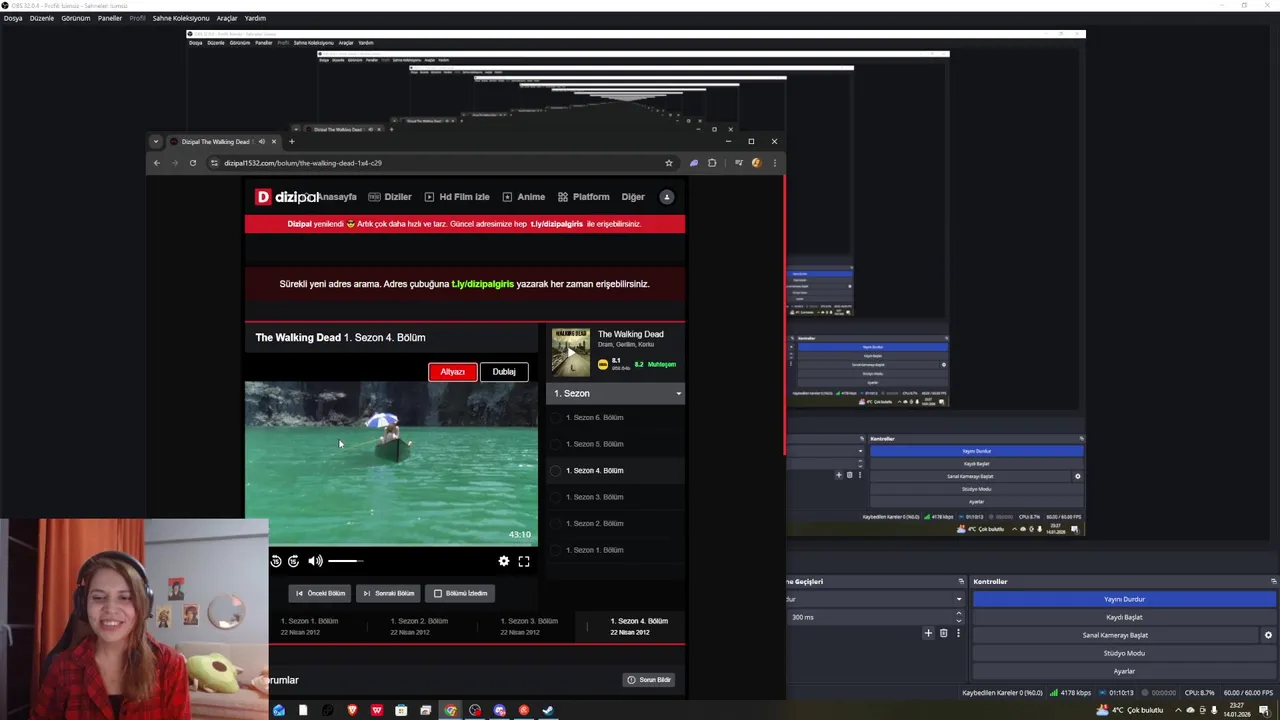
Task: Select the 1. Sezon 6. Bölüm radio
Action: pos(557,418)
